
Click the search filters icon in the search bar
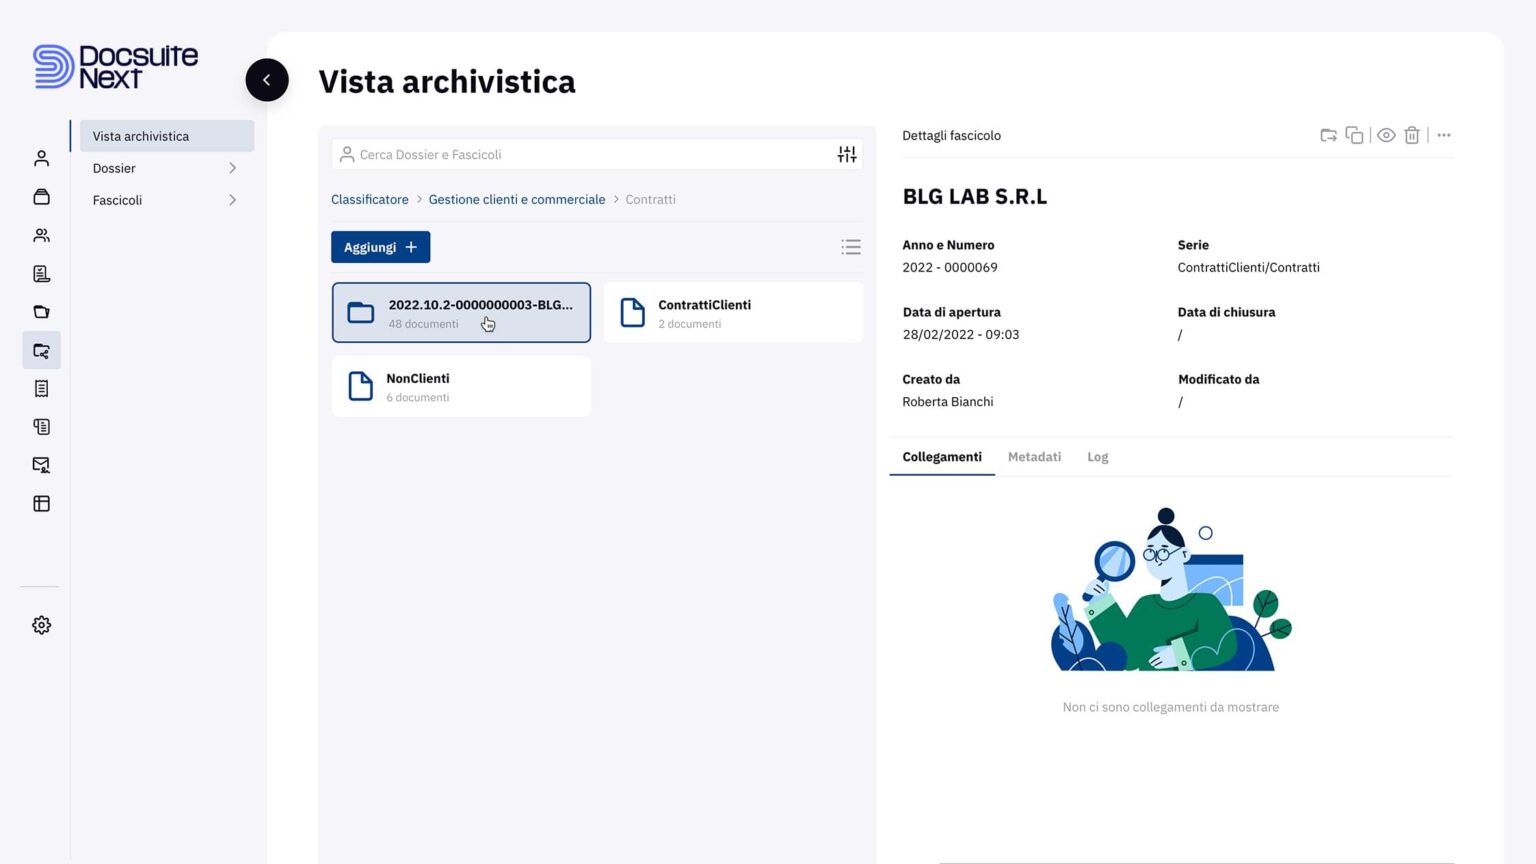tap(846, 153)
